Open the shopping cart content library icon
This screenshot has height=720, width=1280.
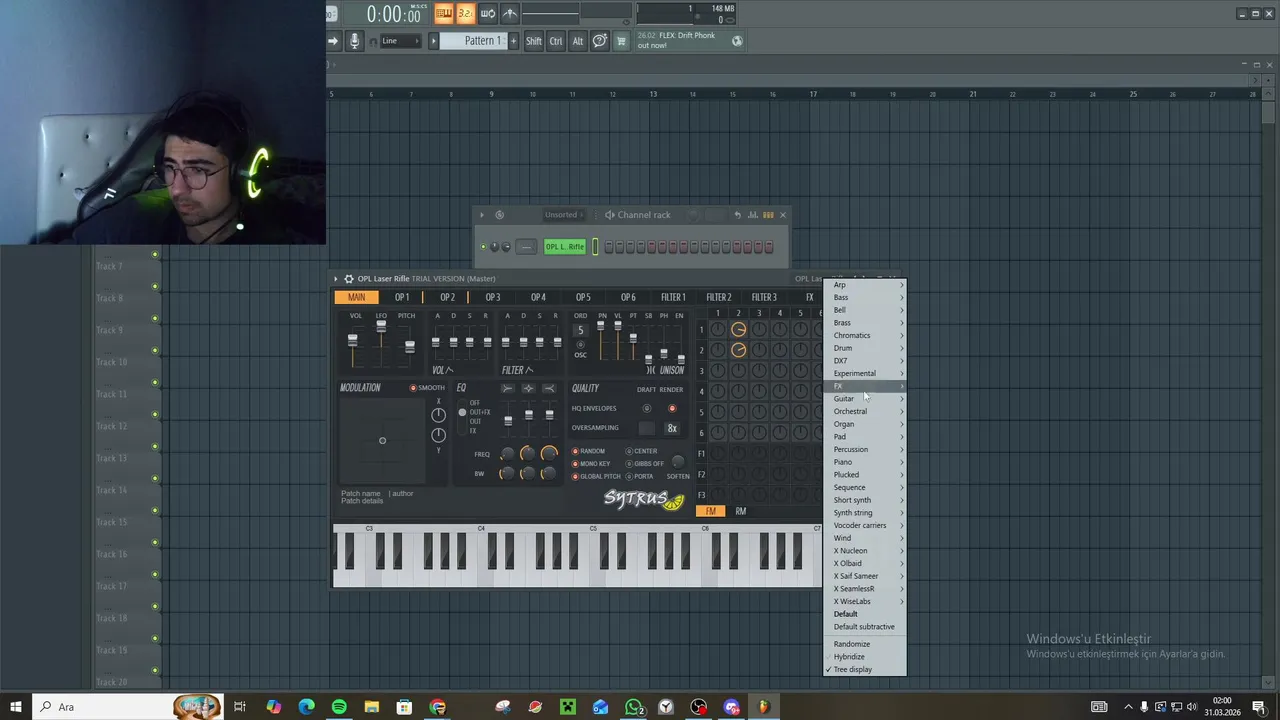(621, 41)
